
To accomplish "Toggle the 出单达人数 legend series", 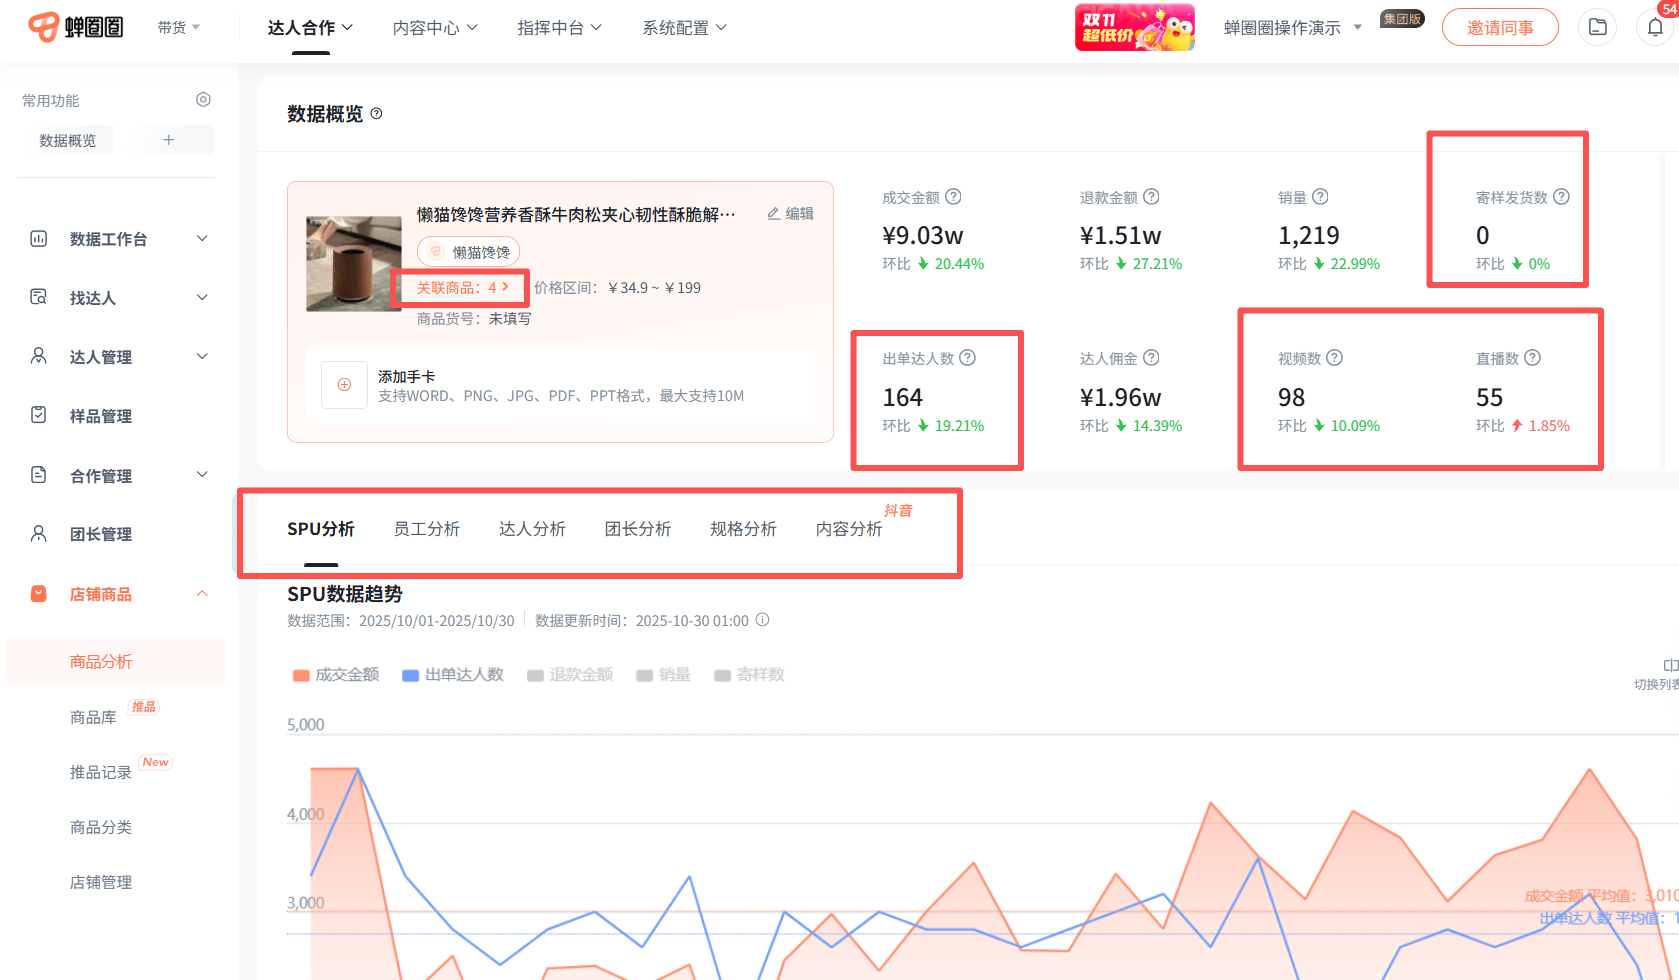I will [453, 675].
